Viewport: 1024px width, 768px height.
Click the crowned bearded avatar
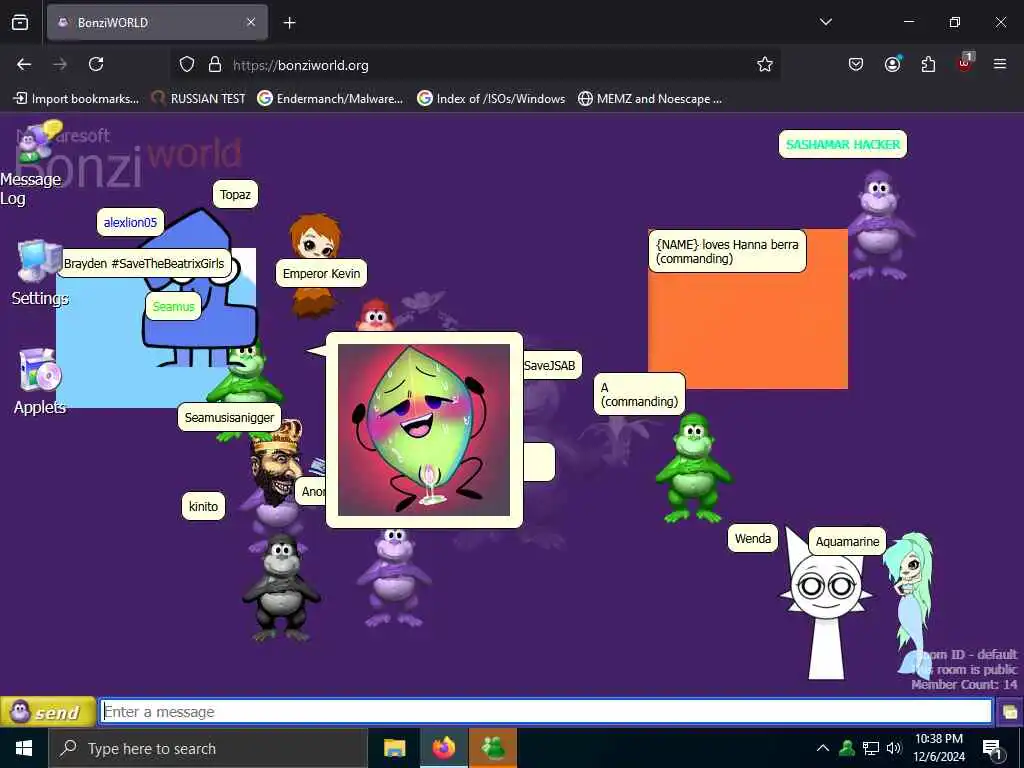pos(278,462)
